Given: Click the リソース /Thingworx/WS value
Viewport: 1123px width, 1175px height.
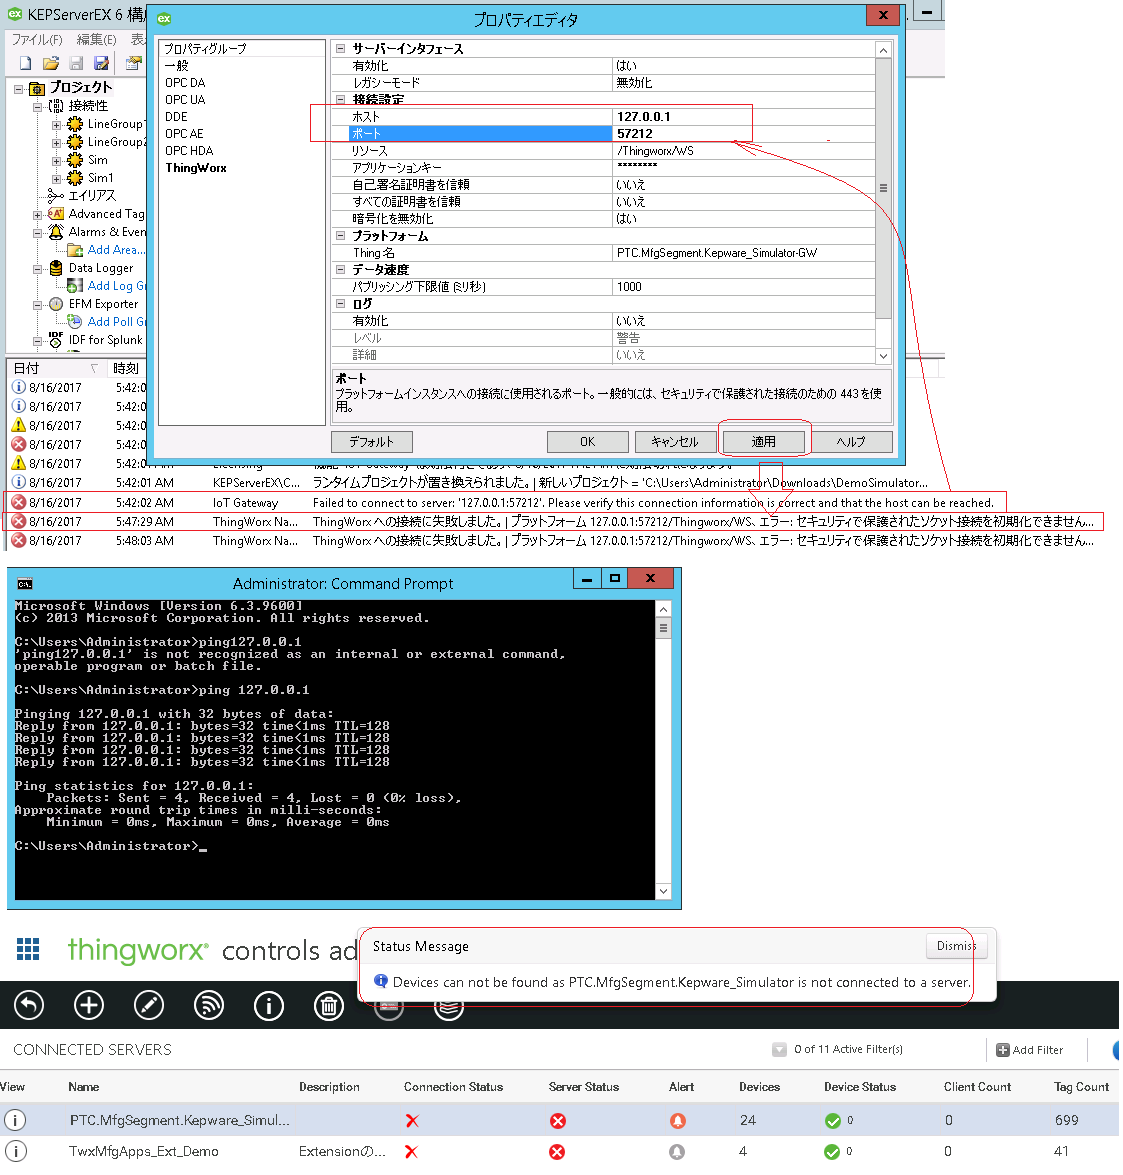Looking at the screenshot, I should click(743, 151).
